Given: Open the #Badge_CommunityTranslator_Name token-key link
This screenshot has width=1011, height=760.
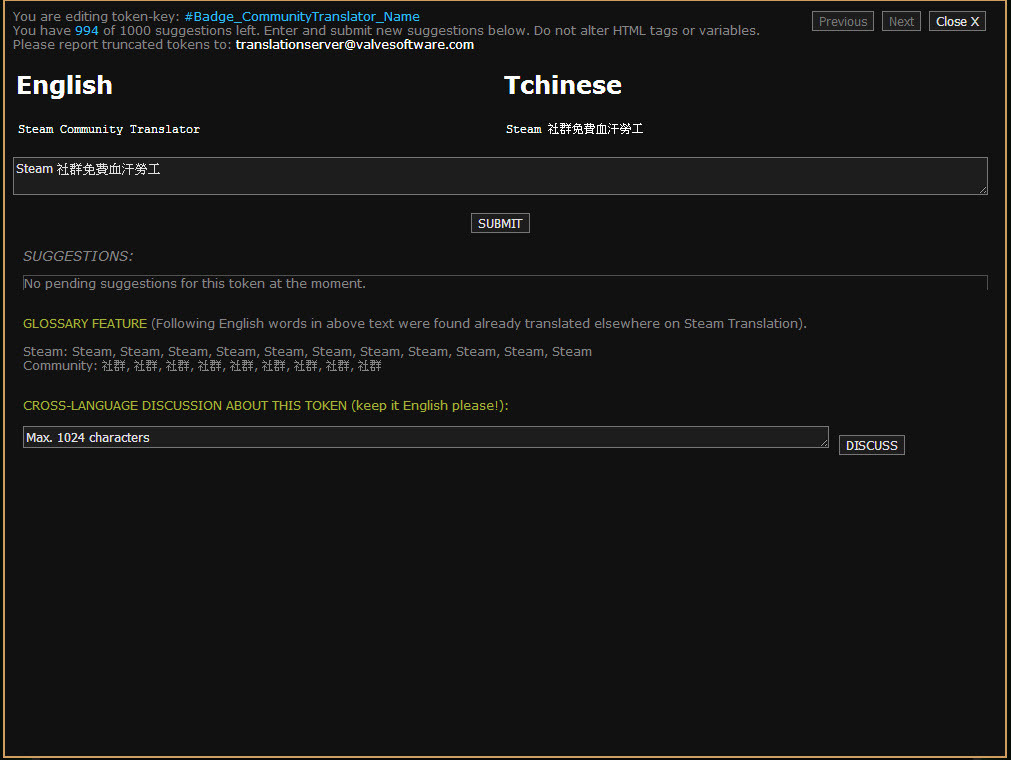Looking at the screenshot, I should point(302,16).
